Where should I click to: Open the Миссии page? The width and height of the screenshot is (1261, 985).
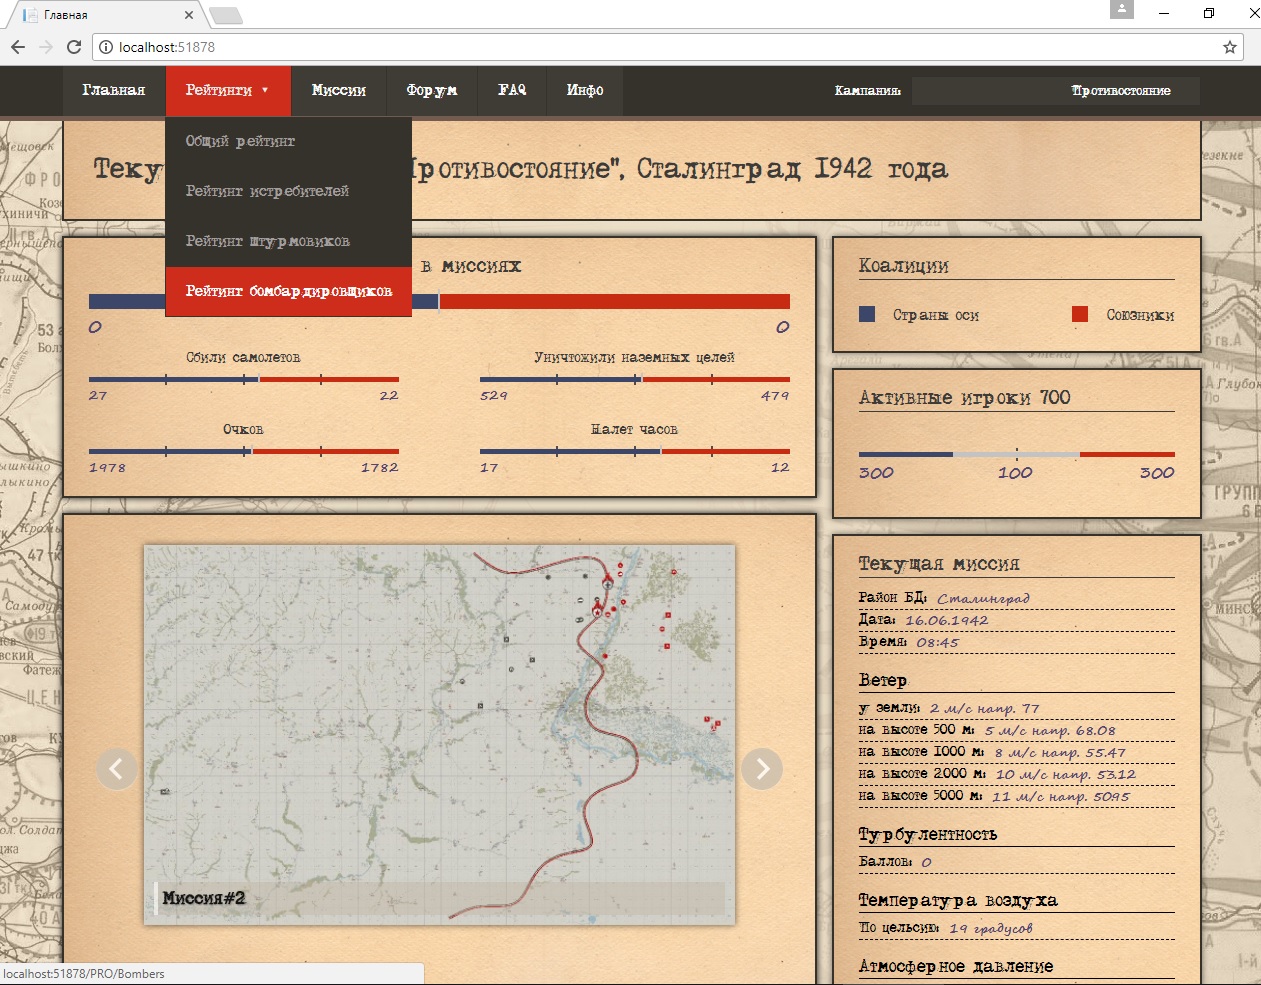[339, 91]
